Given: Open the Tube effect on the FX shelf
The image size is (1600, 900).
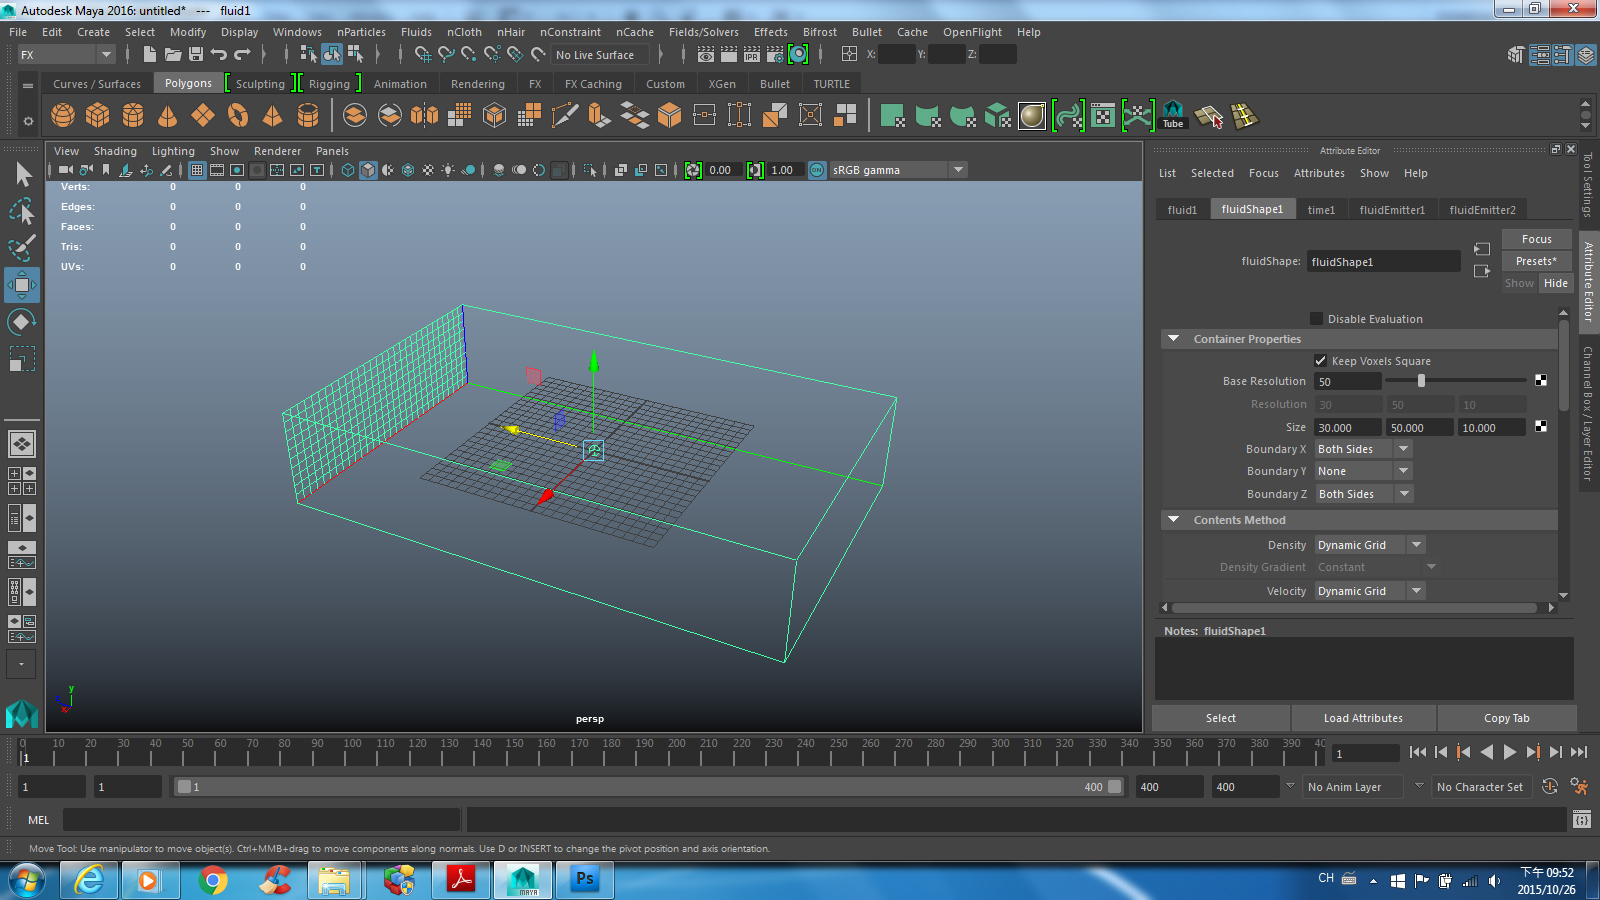Looking at the screenshot, I should 1172,115.
